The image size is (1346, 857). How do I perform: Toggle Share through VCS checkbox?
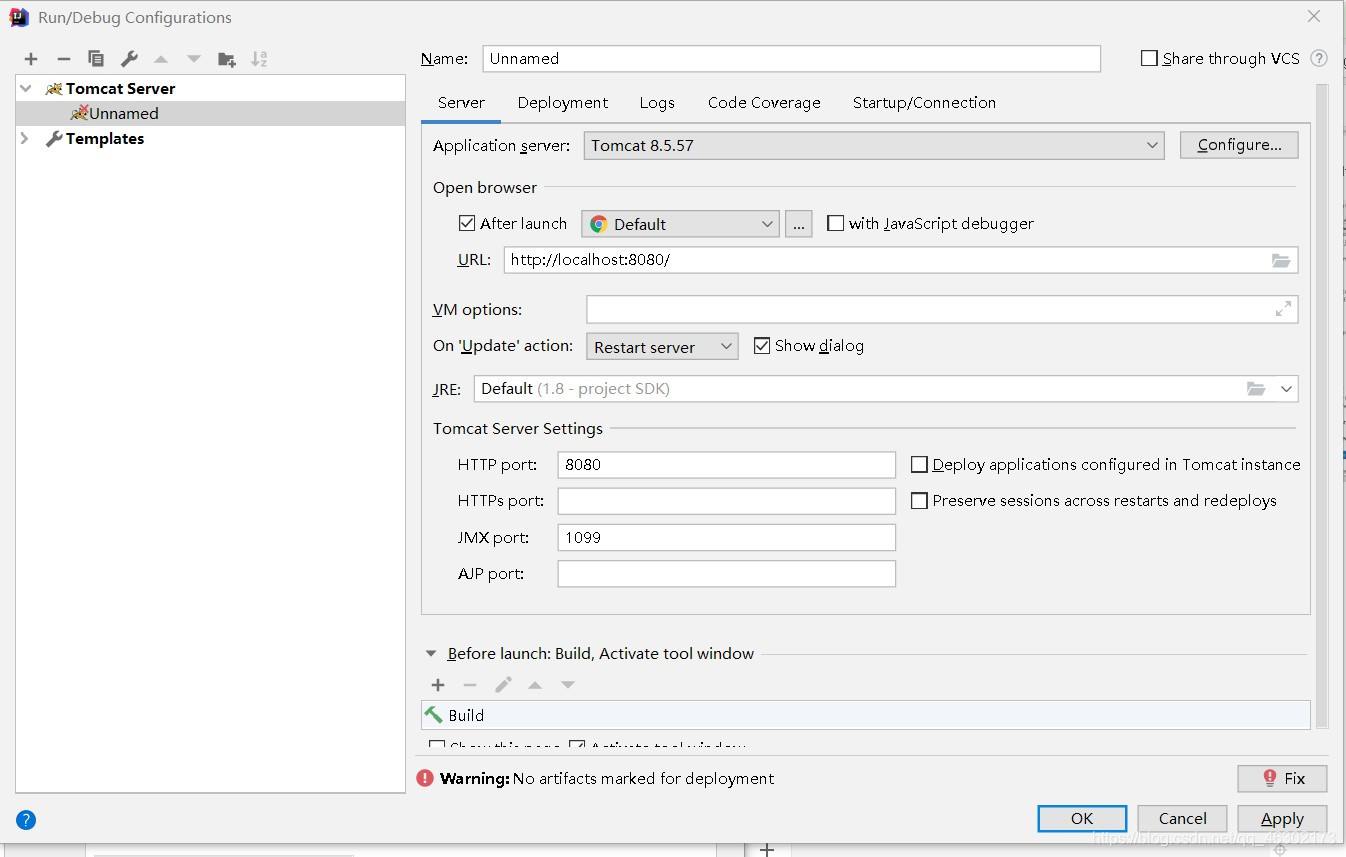pyautogui.click(x=1149, y=58)
